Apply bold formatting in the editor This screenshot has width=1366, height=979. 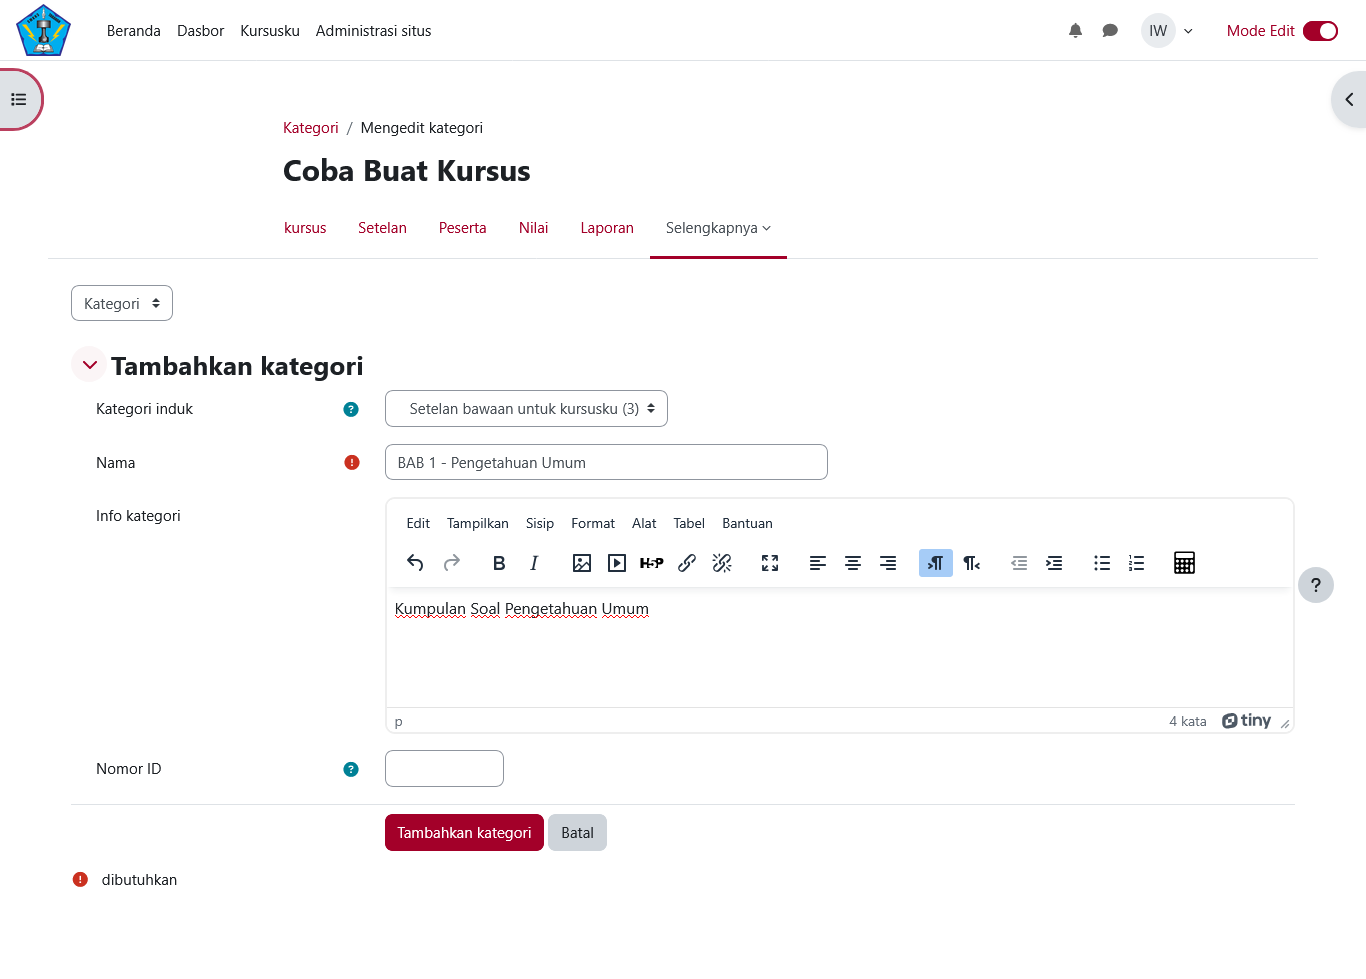[499, 563]
